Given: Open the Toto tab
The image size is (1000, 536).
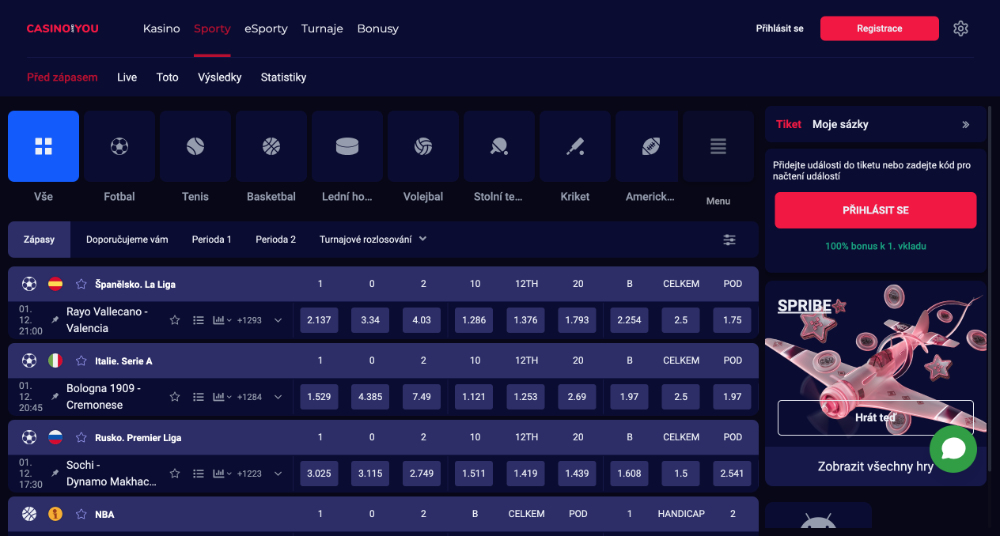Looking at the screenshot, I should point(167,77).
